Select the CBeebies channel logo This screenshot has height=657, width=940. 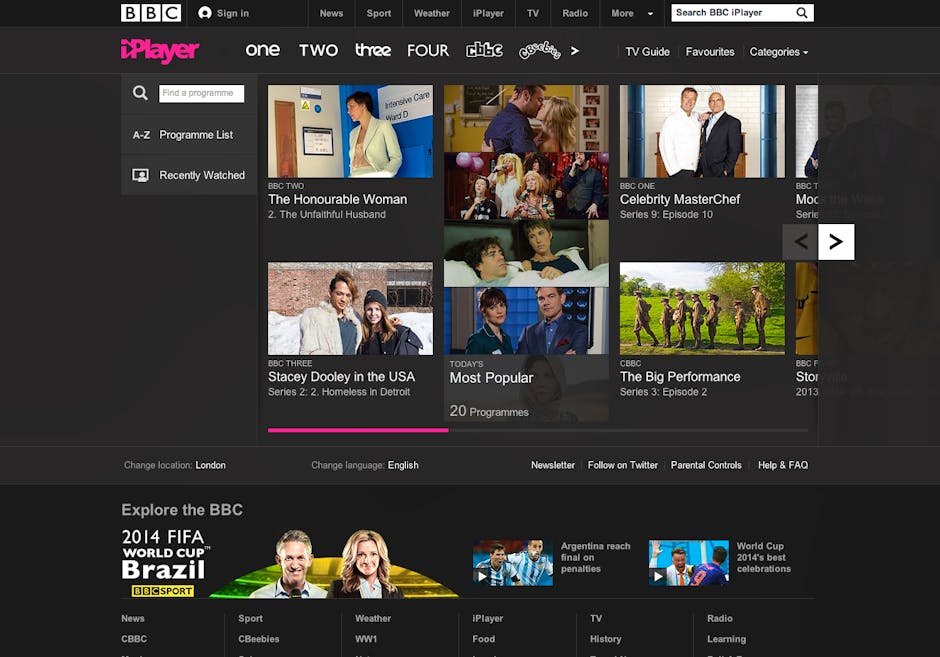pyautogui.click(x=540, y=50)
